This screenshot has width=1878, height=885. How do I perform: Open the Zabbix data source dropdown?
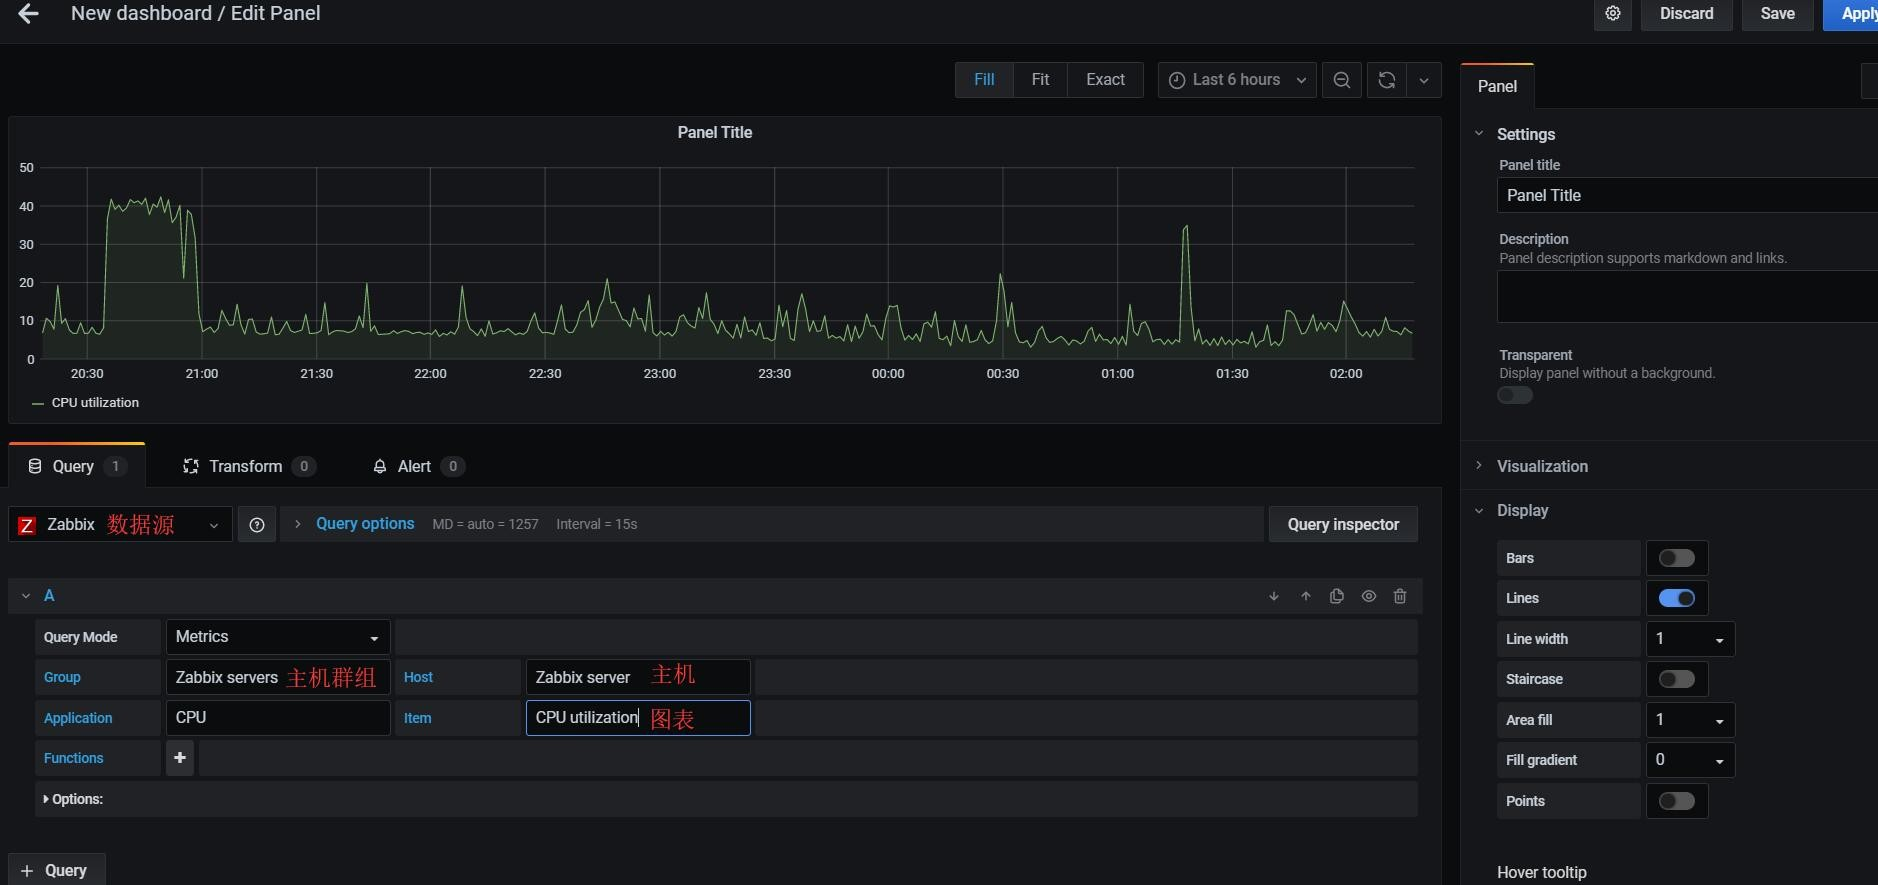(x=120, y=525)
